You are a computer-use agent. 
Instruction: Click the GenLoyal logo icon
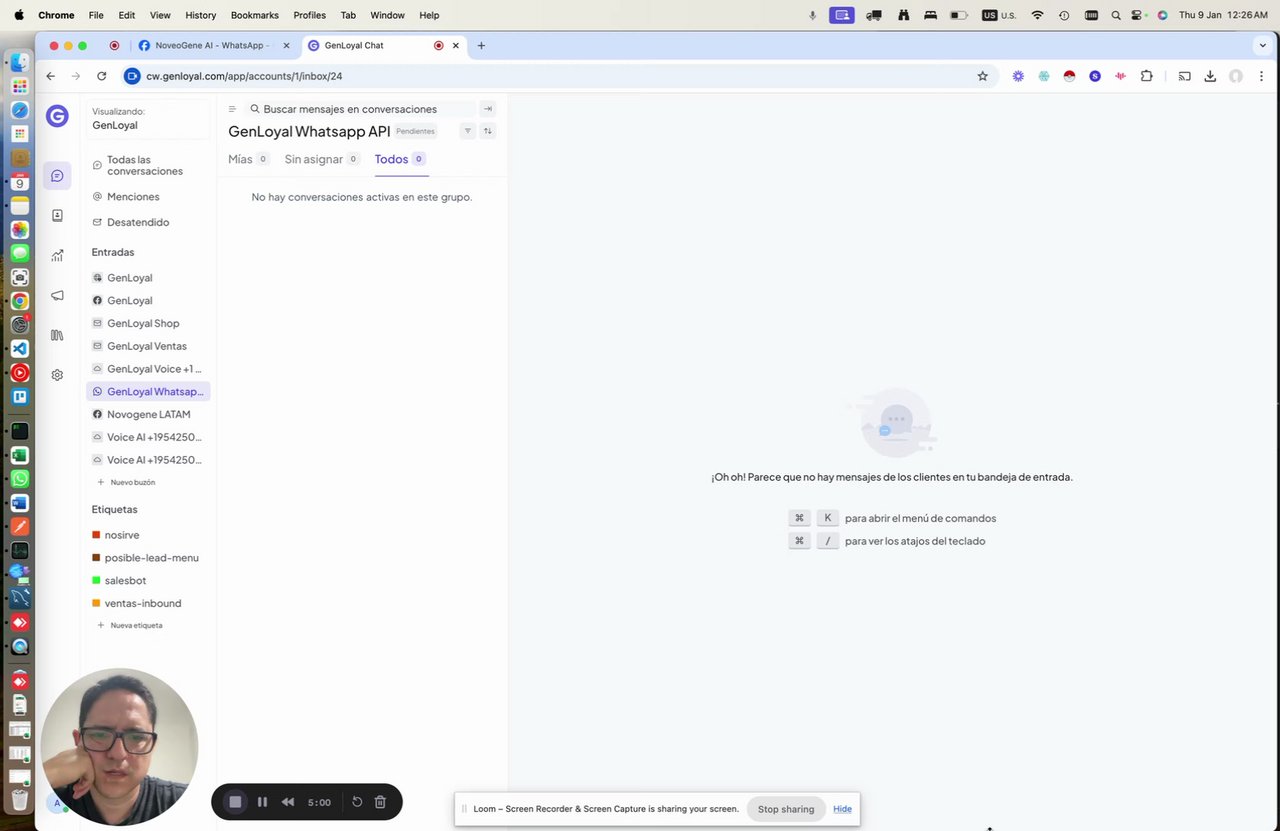57,116
